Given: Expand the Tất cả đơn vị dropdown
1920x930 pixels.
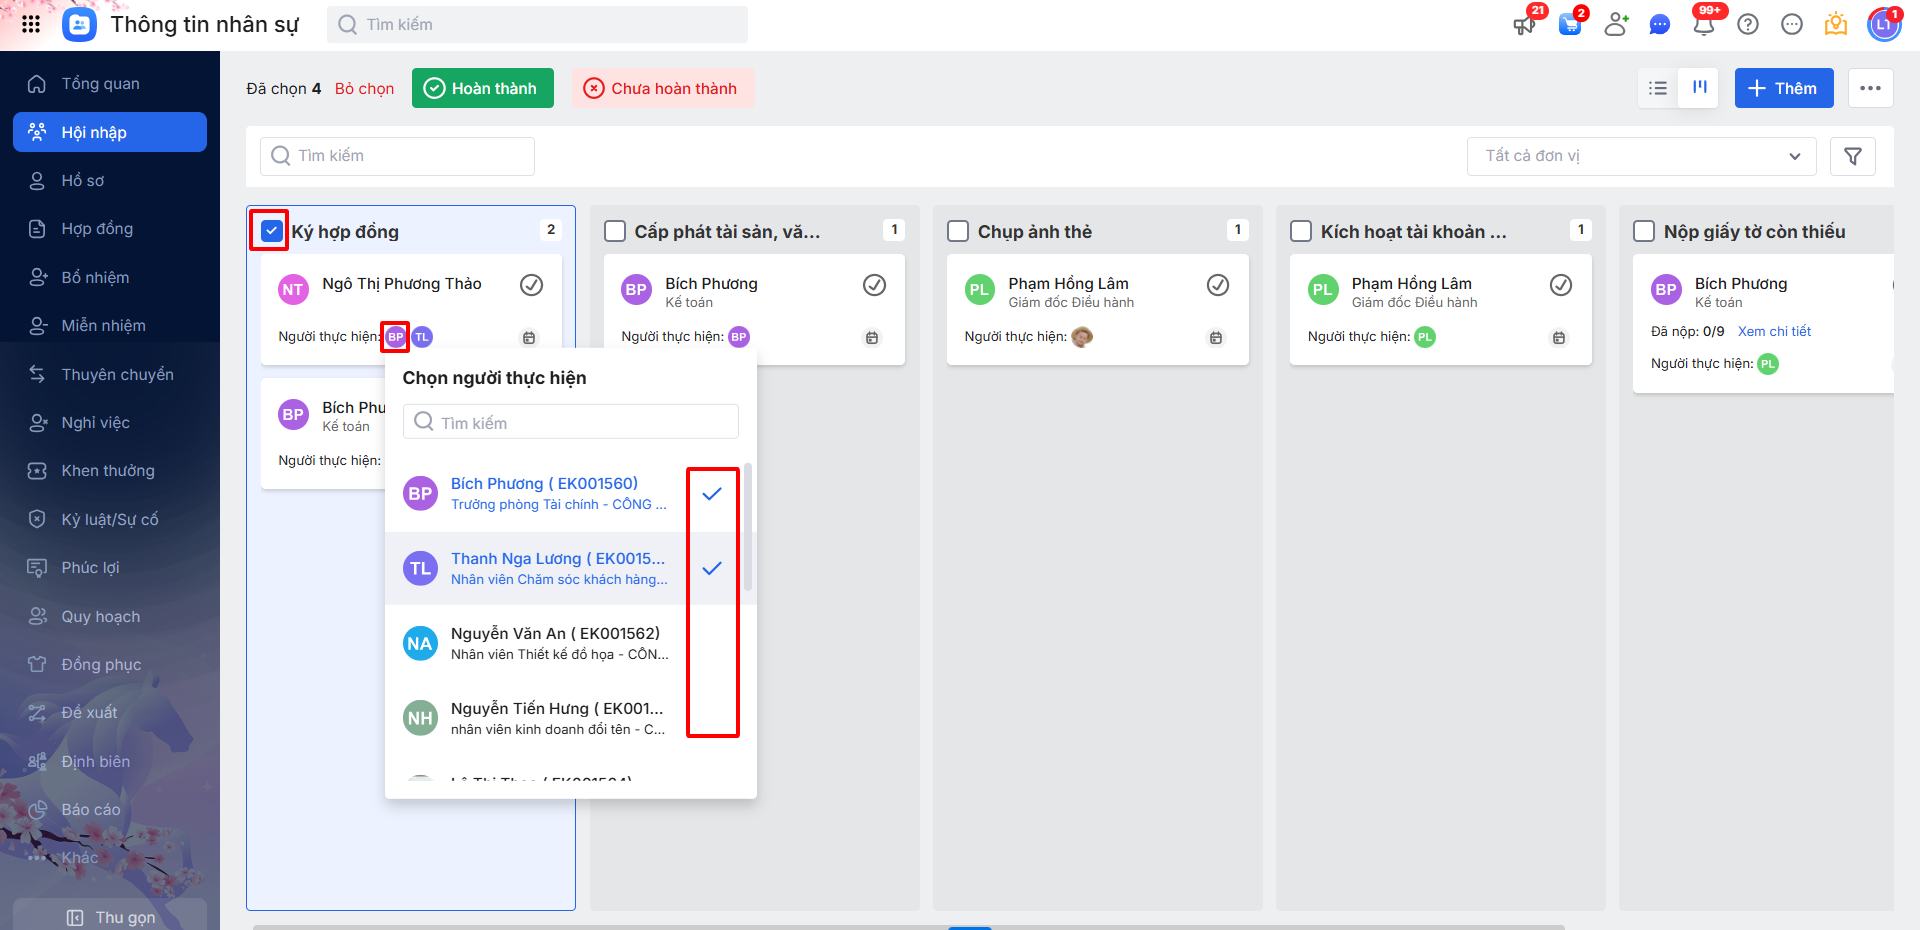Looking at the screenshot, I should click(1641, 156).
